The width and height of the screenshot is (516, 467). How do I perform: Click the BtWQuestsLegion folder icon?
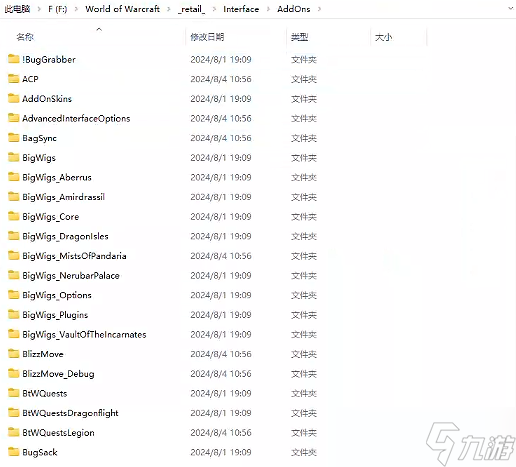[x=13, y=432]
